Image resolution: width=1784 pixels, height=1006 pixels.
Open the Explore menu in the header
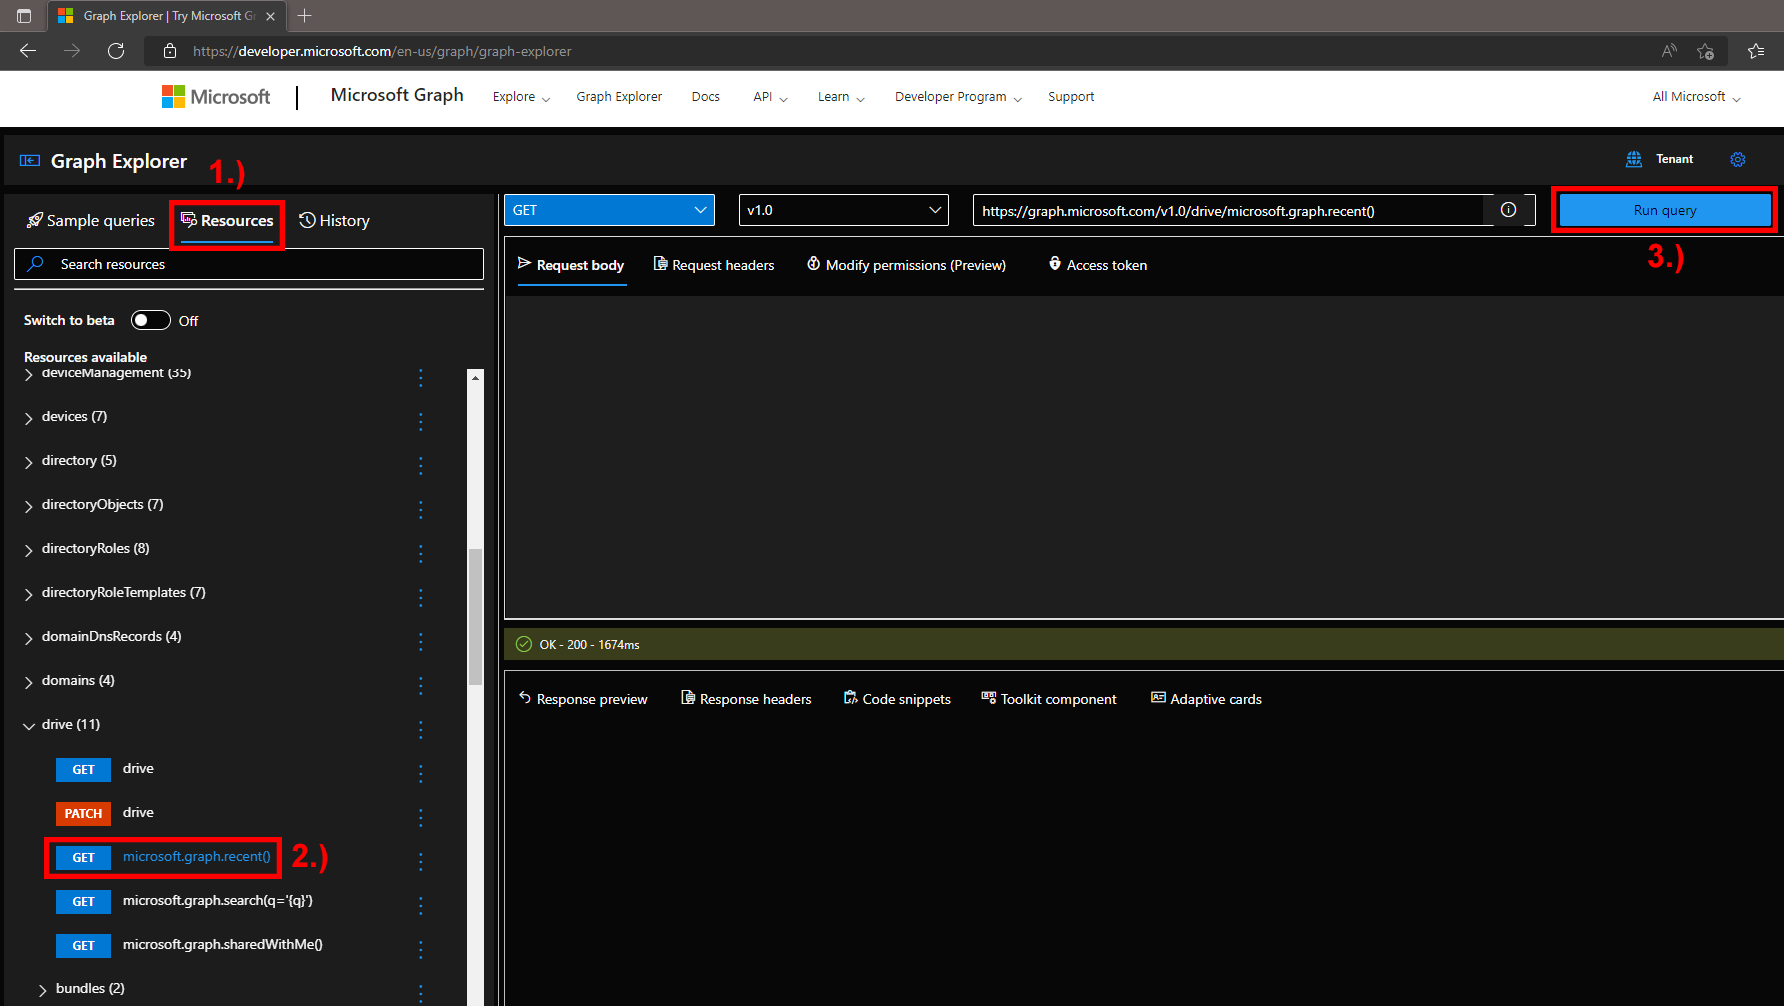521,97
